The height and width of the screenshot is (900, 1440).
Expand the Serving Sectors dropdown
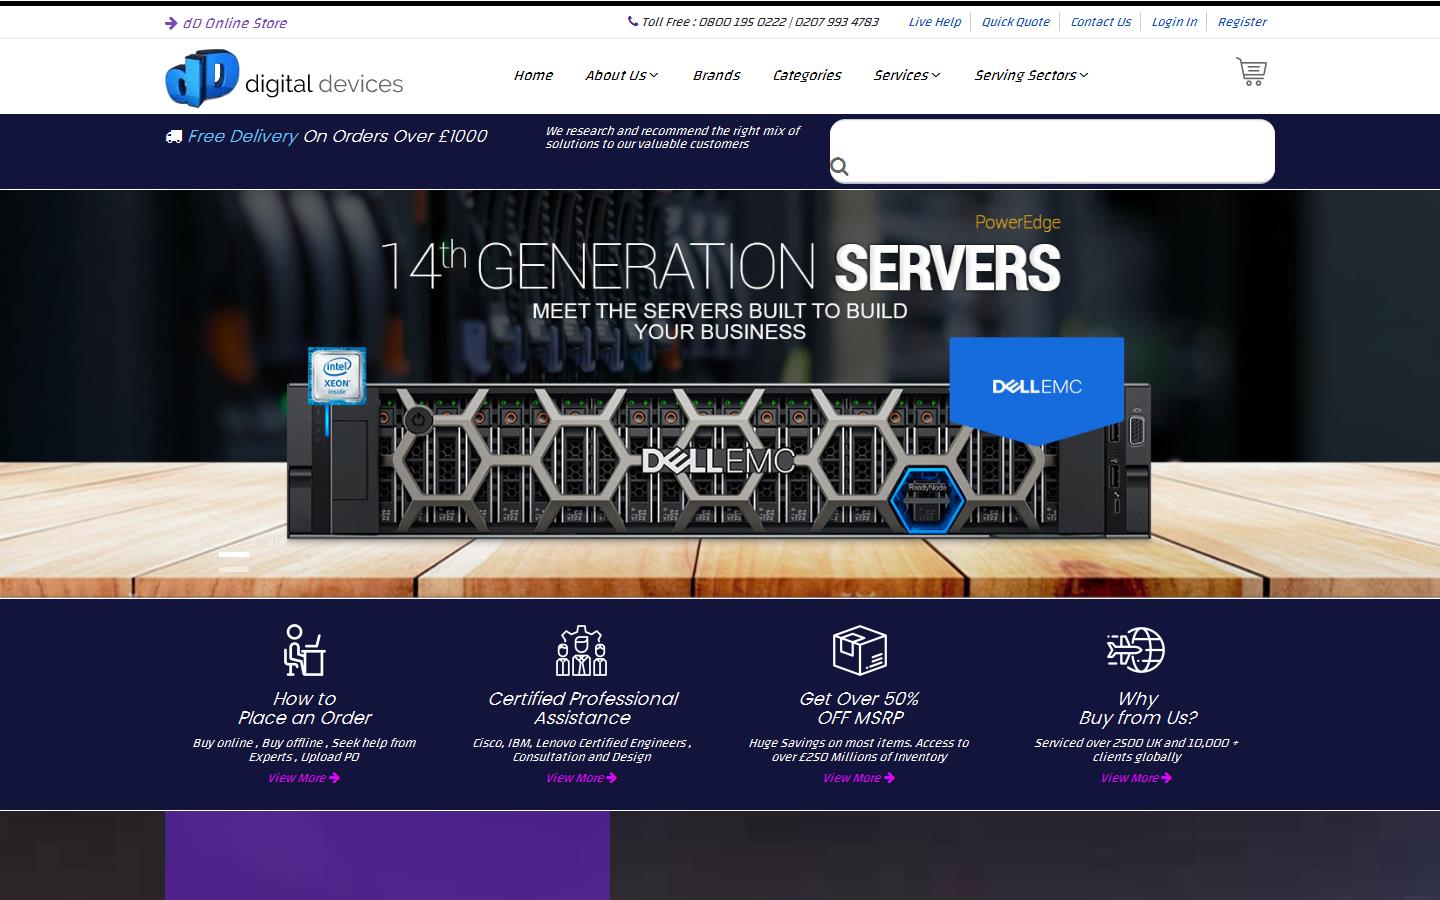pyautogui.click(x=1029, y=76)
